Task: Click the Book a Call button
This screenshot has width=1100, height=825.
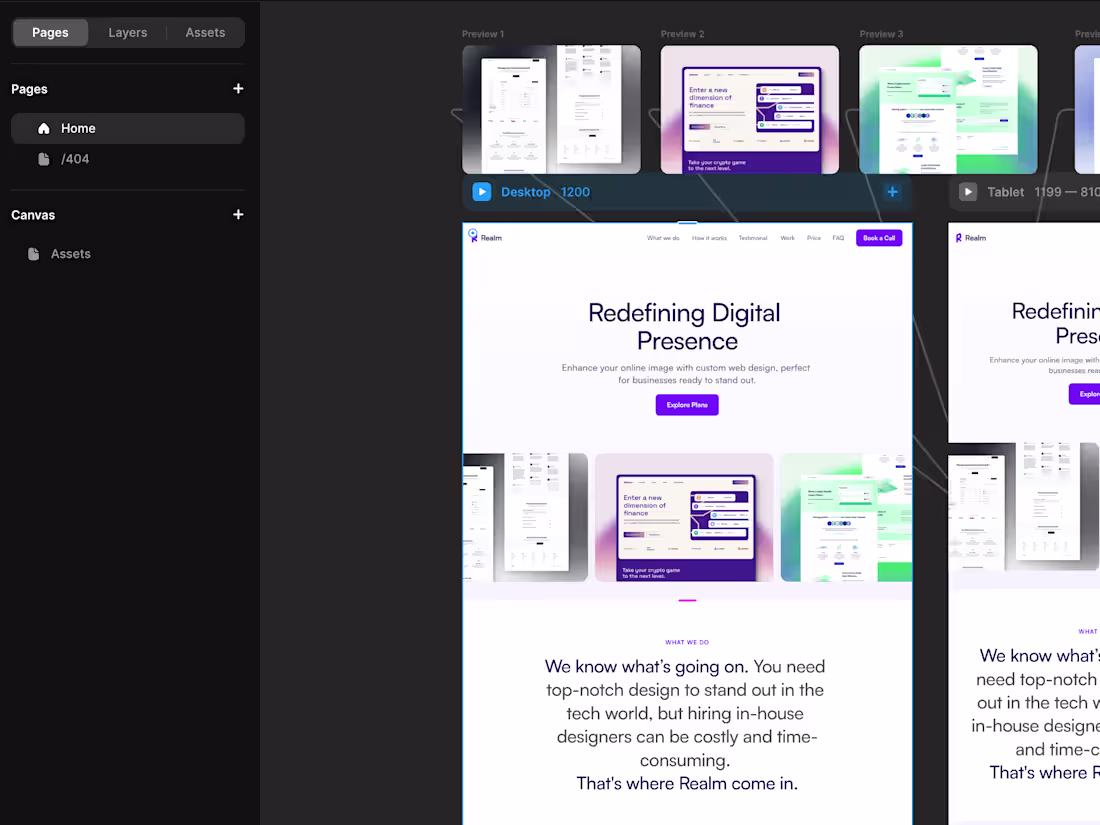Action: pyautogui.click(x=878, y=237)
